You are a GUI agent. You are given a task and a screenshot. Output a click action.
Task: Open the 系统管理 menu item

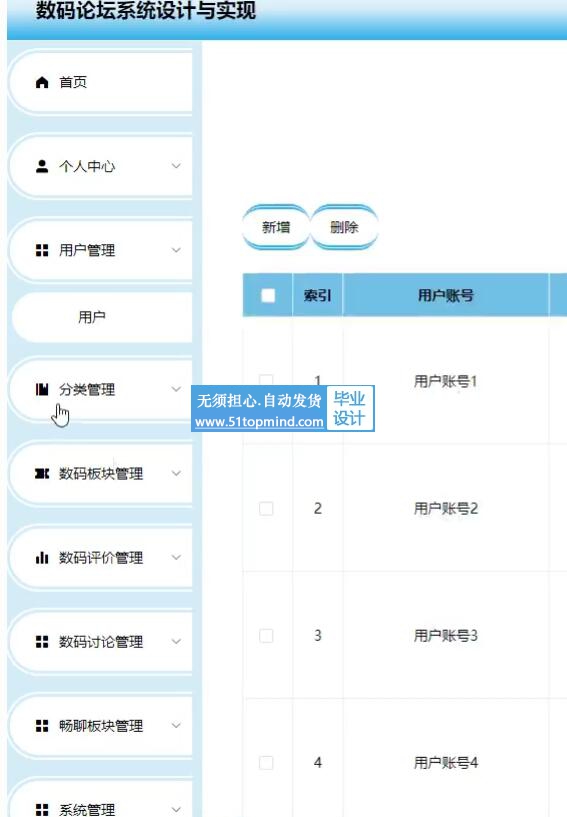coord(100,802)
